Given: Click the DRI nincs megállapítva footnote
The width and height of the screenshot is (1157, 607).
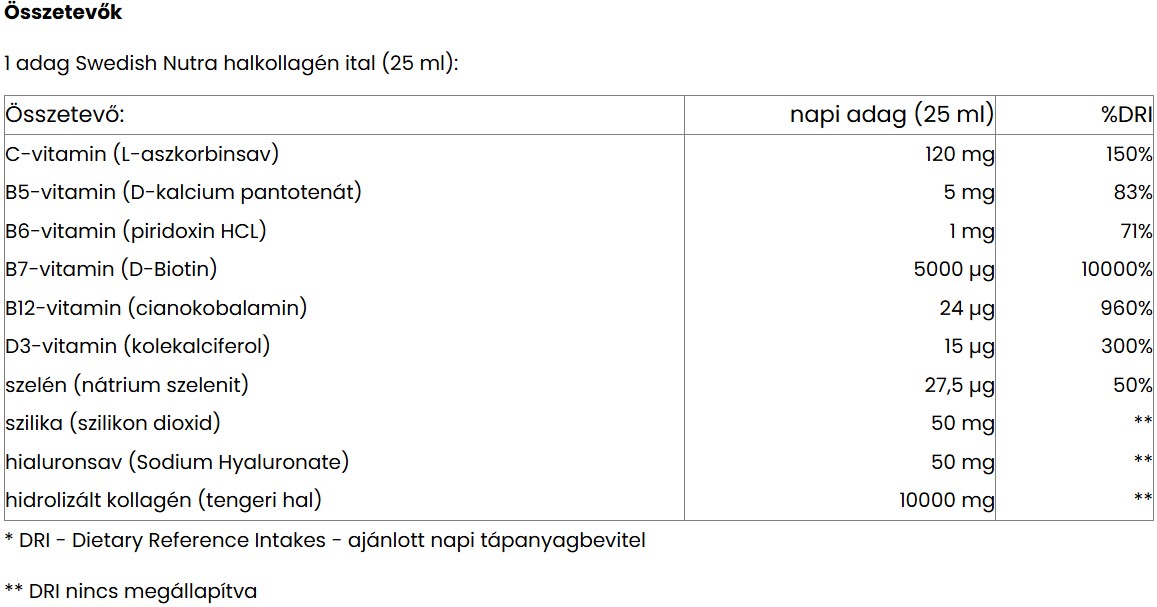Looking at the screenshot, I should (131, 591).
